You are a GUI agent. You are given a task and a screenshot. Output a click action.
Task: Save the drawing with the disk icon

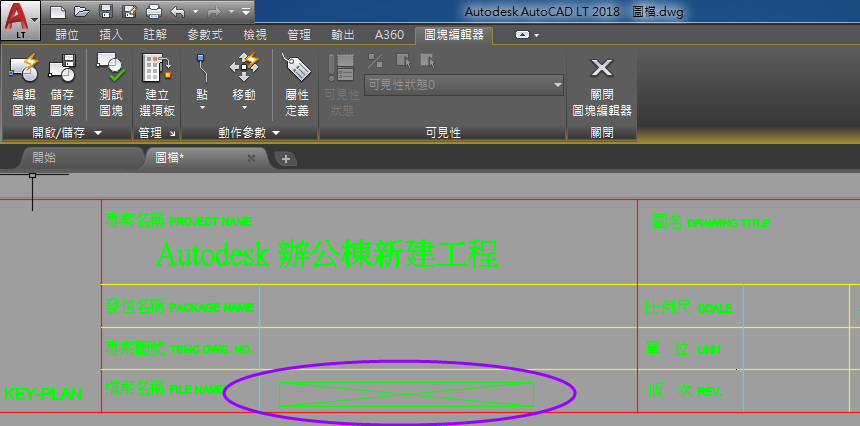[106, 10]
